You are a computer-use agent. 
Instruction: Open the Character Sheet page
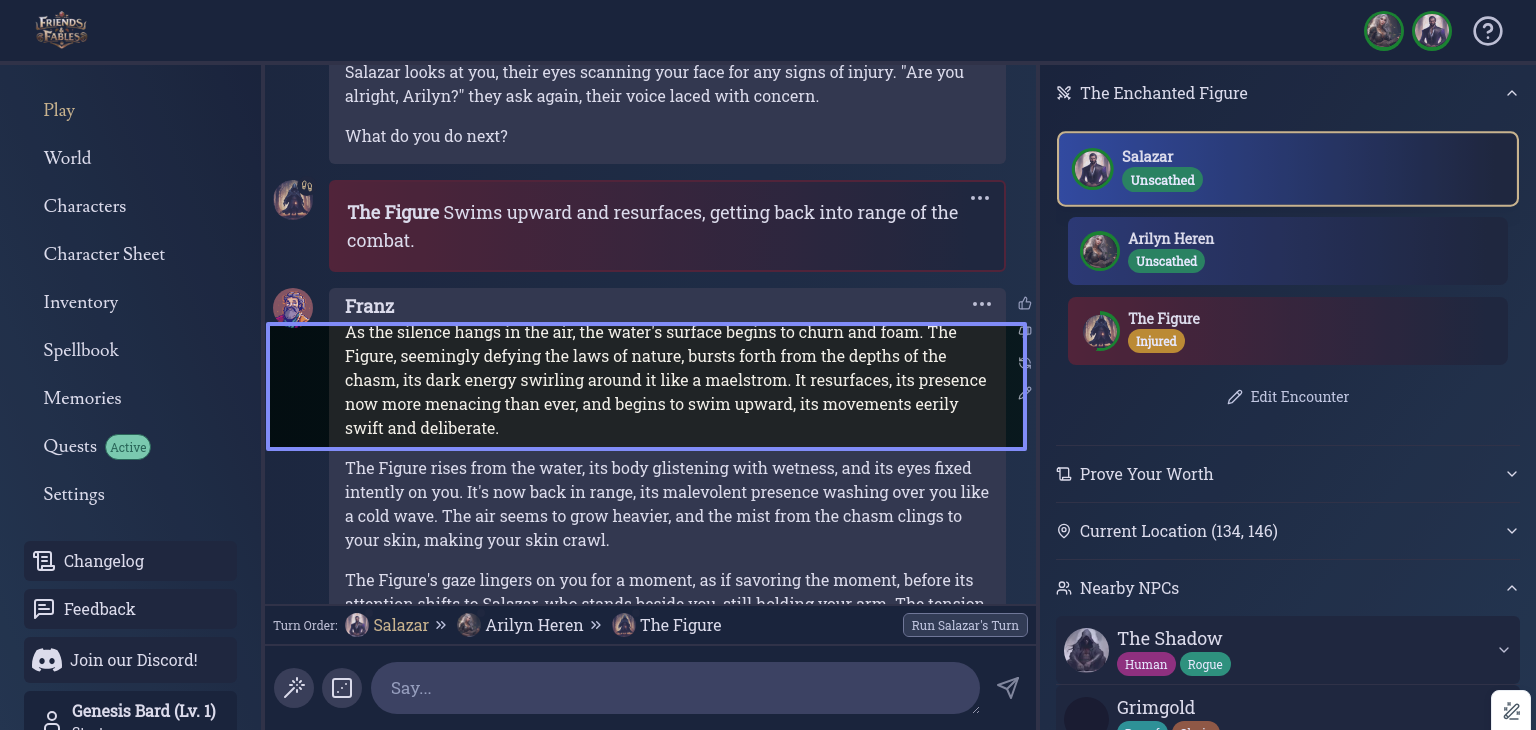[x=104, y=254]
